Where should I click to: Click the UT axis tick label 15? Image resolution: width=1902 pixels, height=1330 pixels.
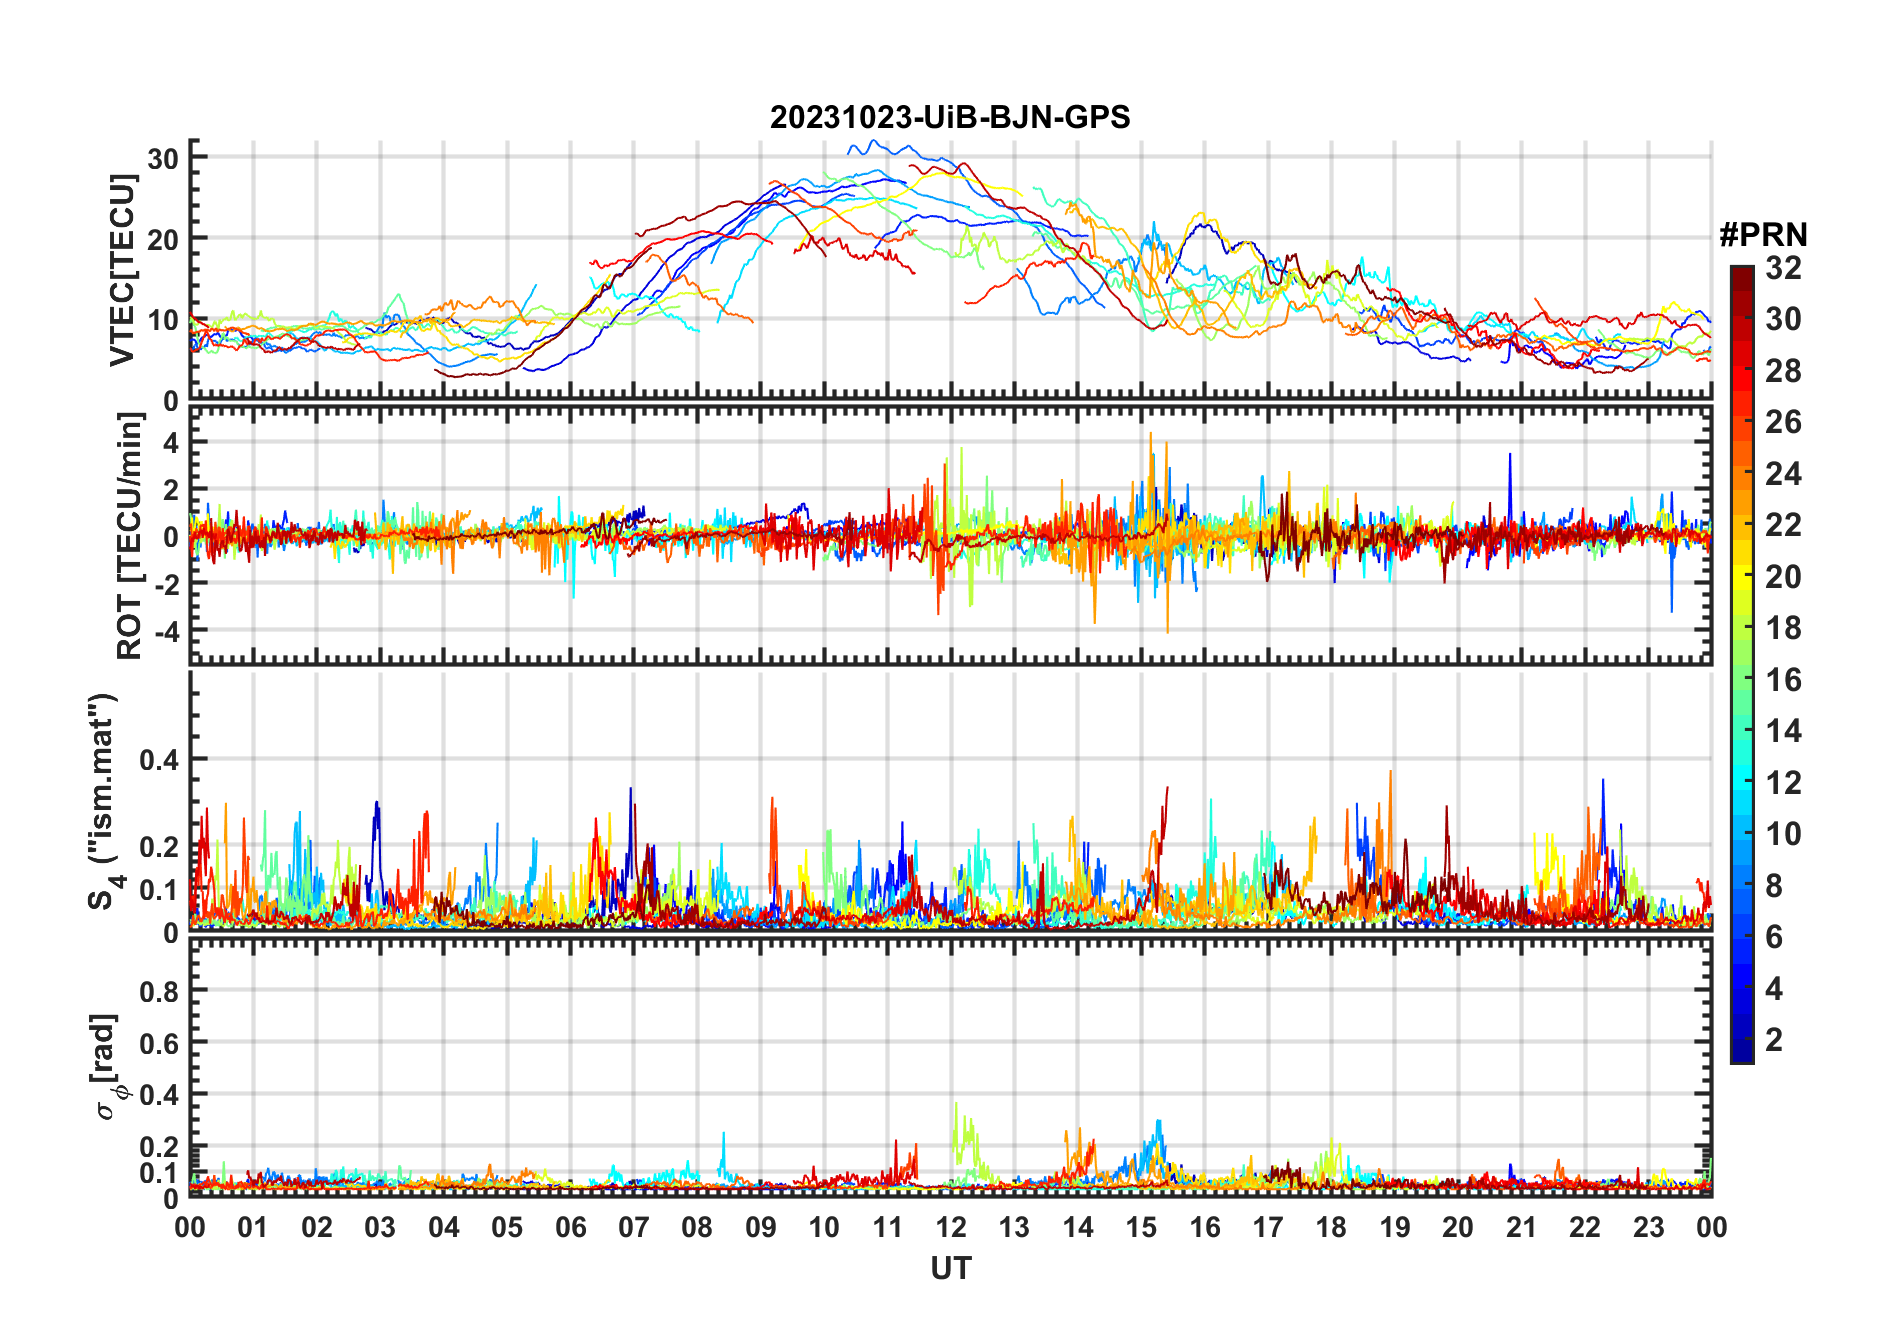(1141, 1228)
